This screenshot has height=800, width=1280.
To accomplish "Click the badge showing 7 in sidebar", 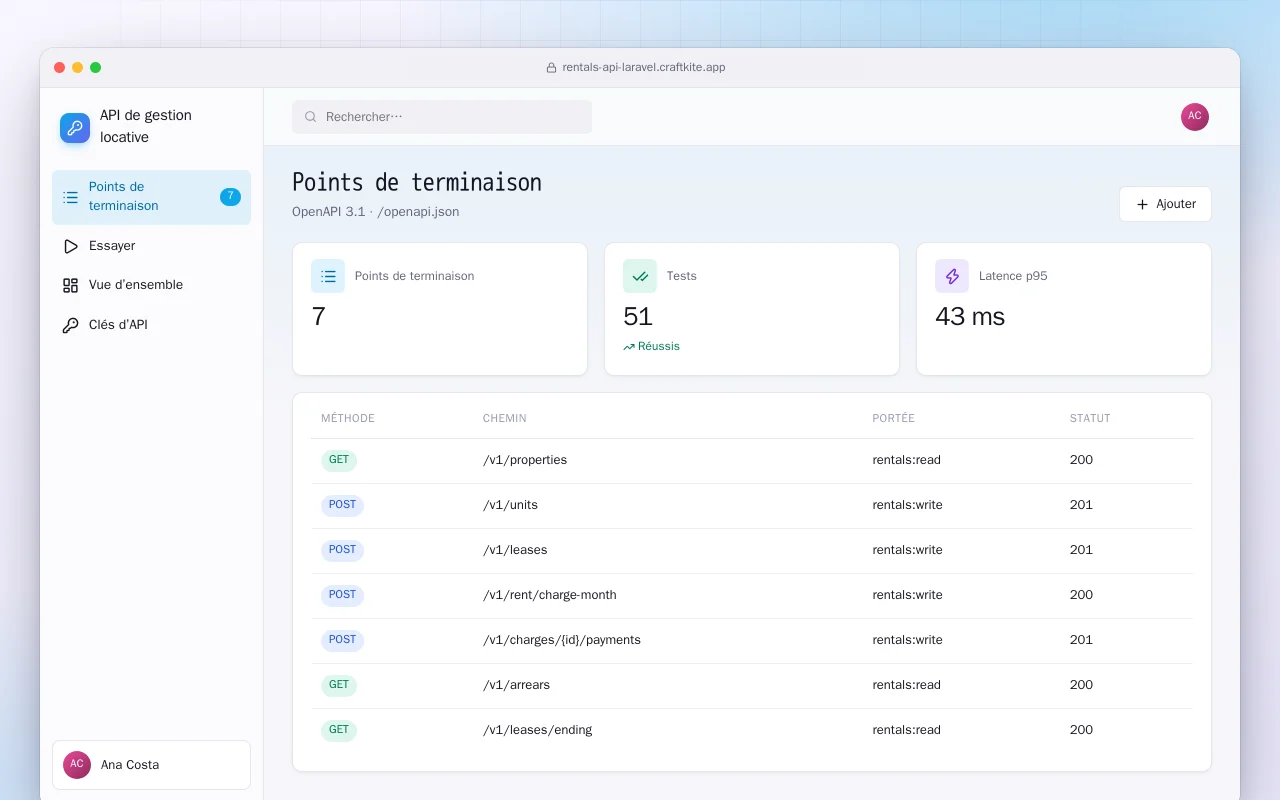I will point(230,197).
